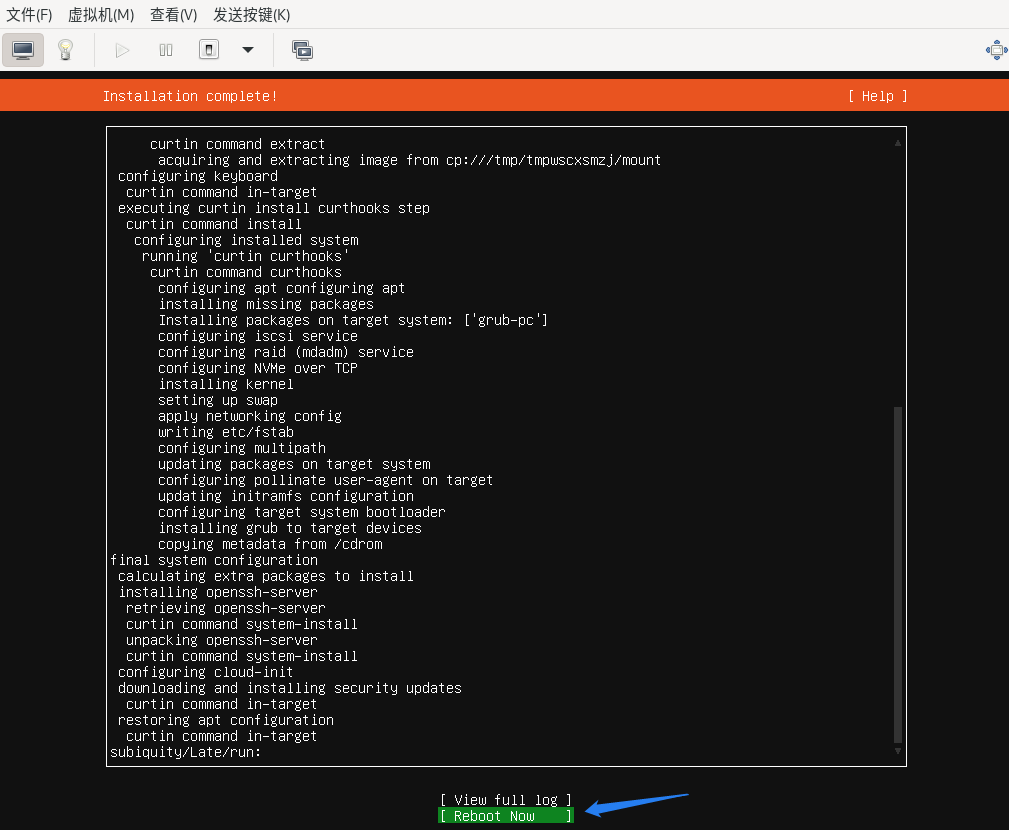Open the shutdown options dropdown arrow
Viewport: 1009px width, 830px height.
point(248,50)
